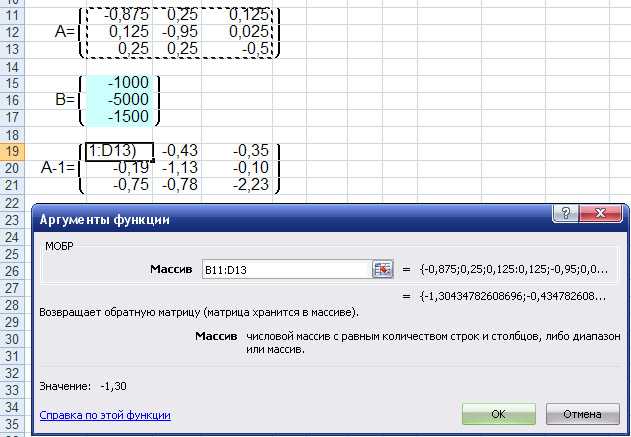Screen dimensions: 631x437
Task: Click the cell with value -1,13
Action: coord(177,168)
